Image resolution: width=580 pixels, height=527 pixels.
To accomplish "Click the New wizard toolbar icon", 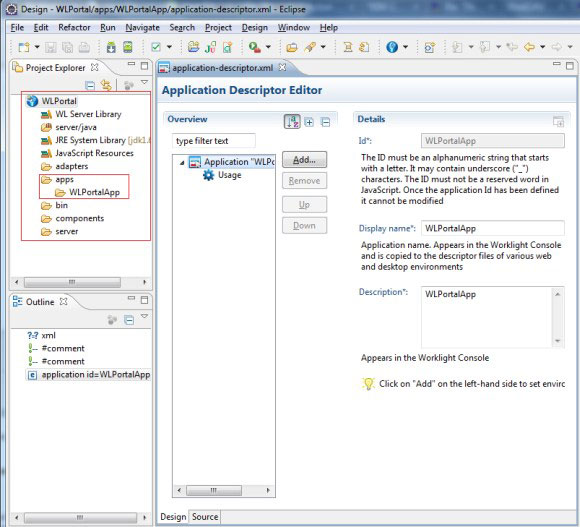I will click(24, 47).
